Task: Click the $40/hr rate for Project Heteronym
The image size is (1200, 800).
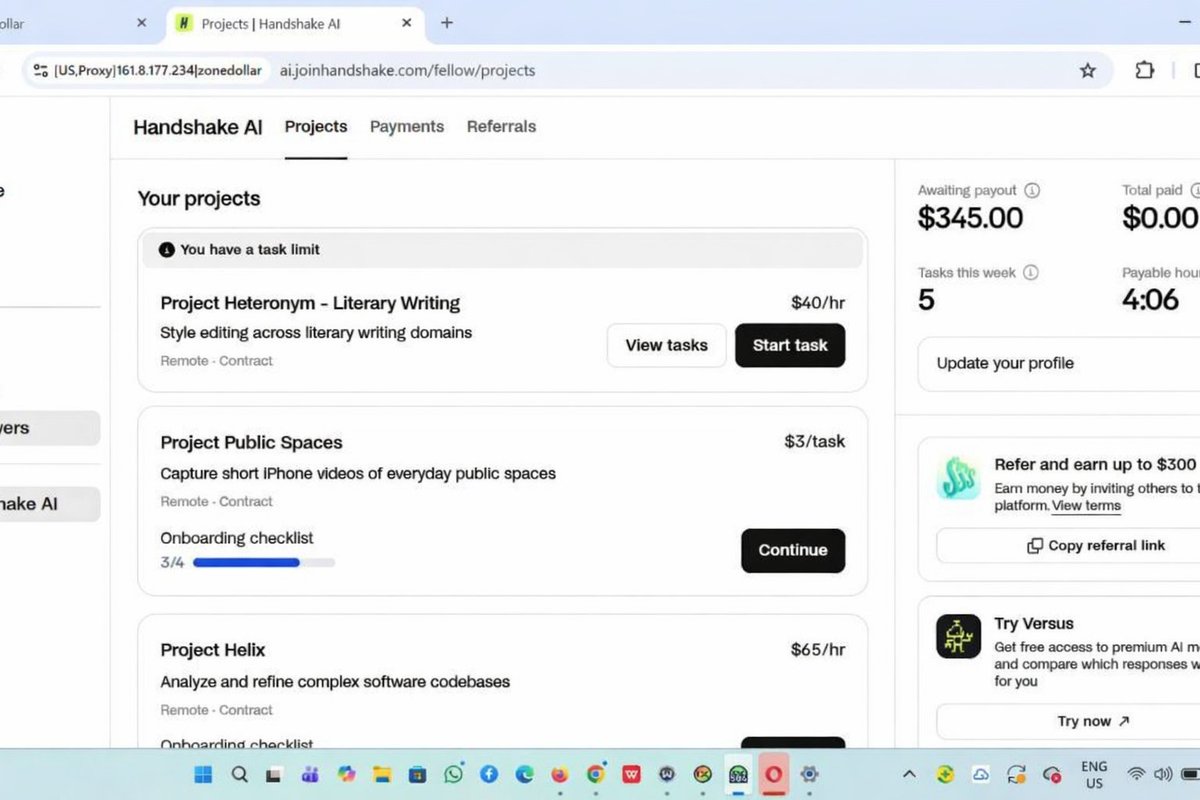Action: click(818, 303)
